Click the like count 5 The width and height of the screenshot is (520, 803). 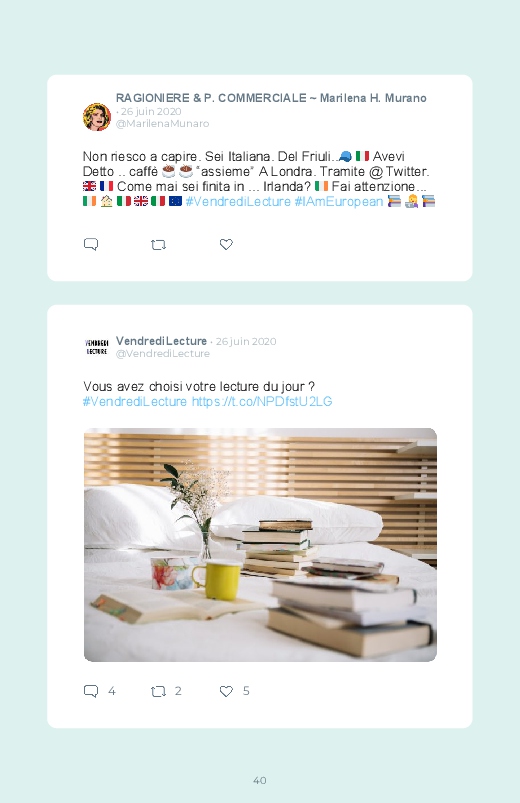pyautogui.click(x=246, y=691)
